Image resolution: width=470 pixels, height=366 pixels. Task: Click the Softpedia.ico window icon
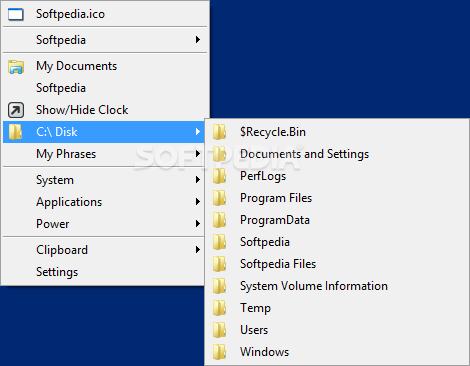[x=16, y=14]
